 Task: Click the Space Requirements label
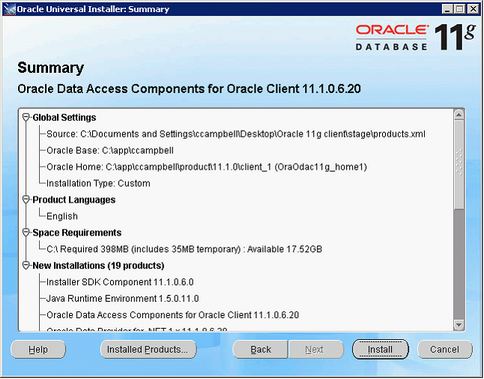77,232
